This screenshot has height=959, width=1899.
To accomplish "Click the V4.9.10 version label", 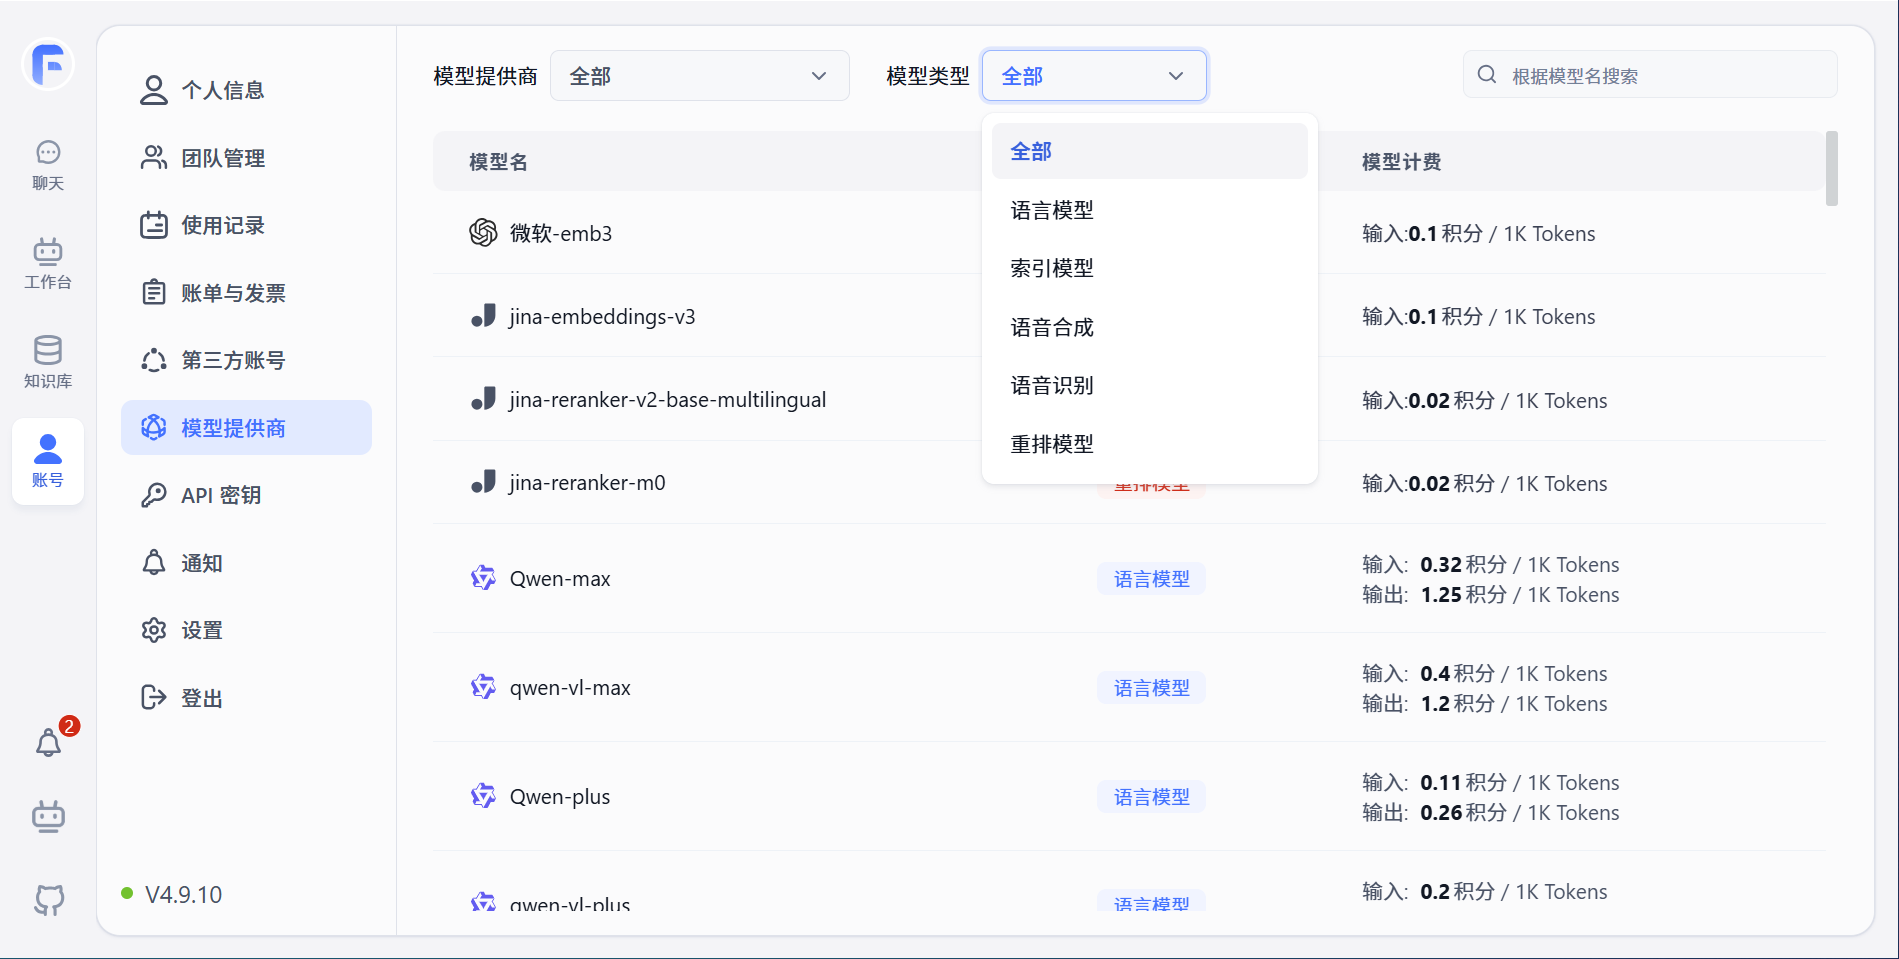I will pyautogui.click(x=183, y=894).
